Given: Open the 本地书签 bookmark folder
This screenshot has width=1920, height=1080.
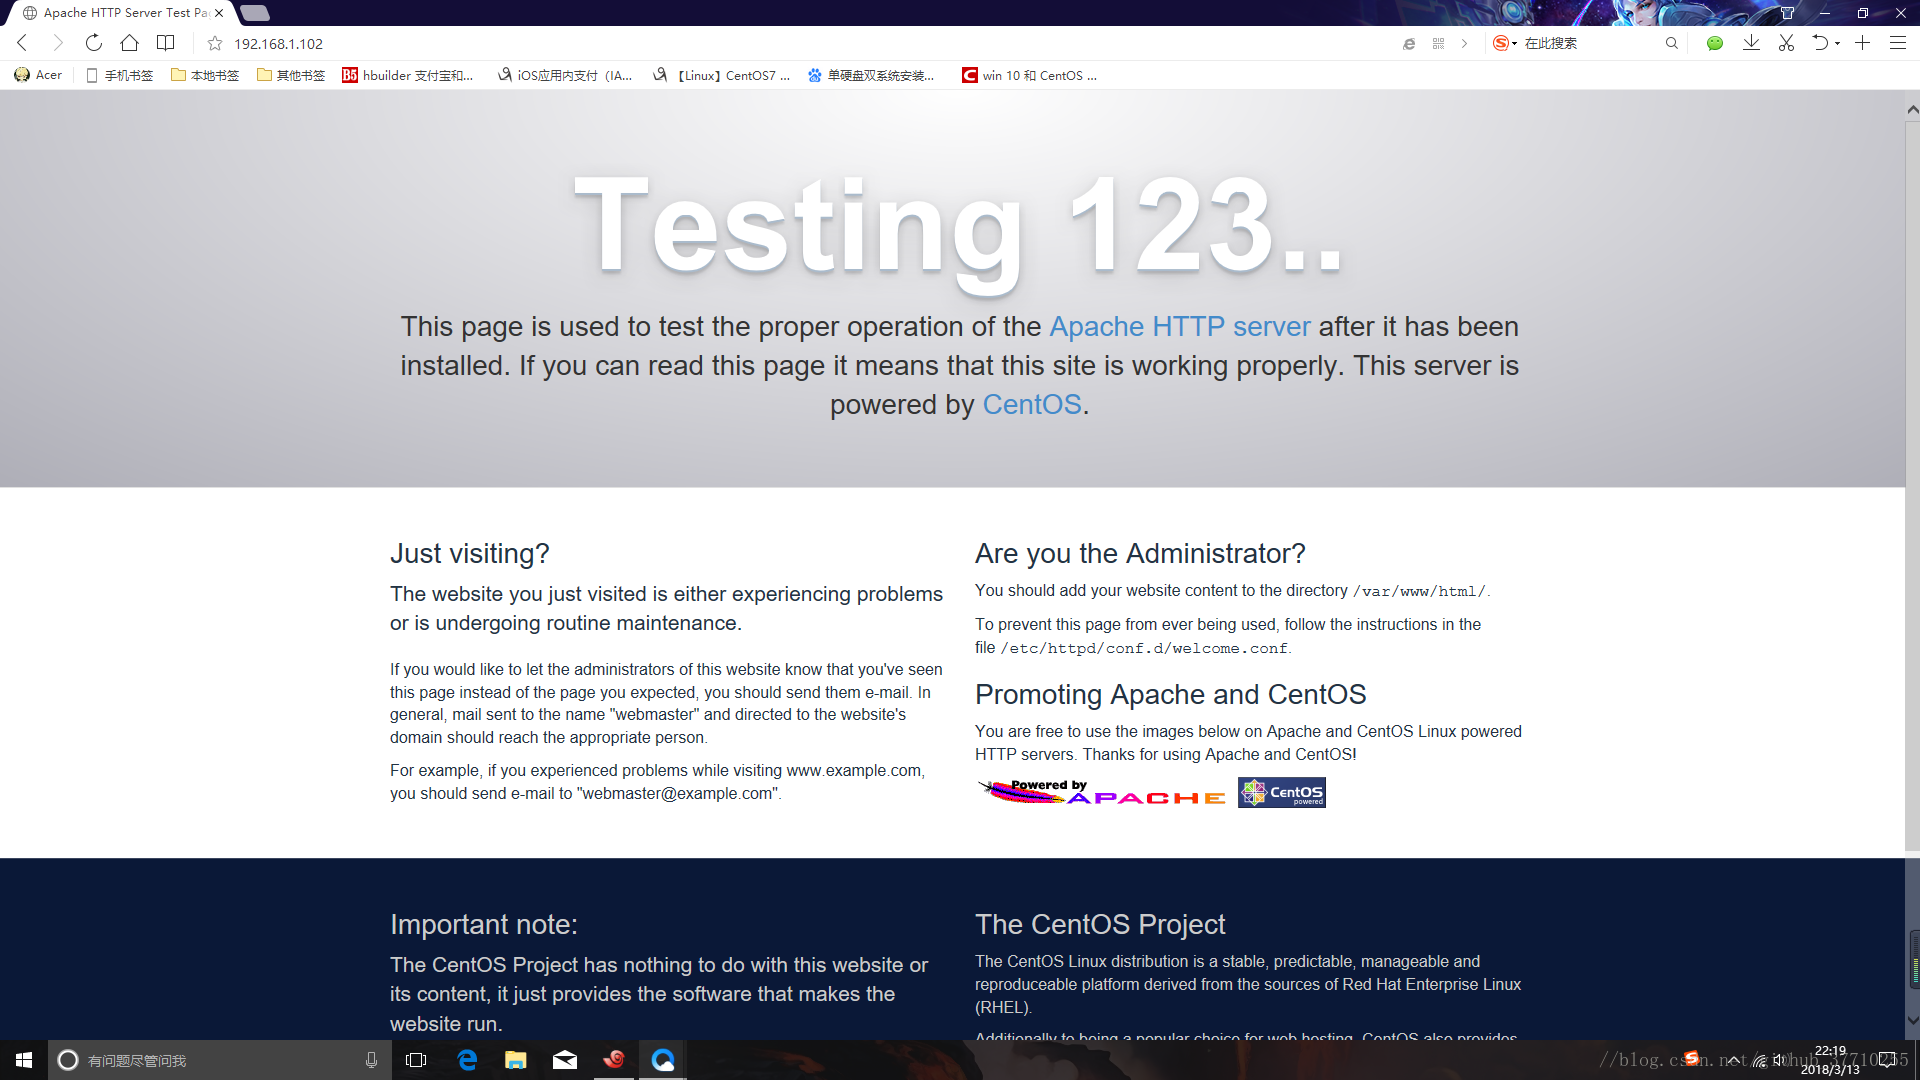Looking at the screenshot, I should (205, 75).
